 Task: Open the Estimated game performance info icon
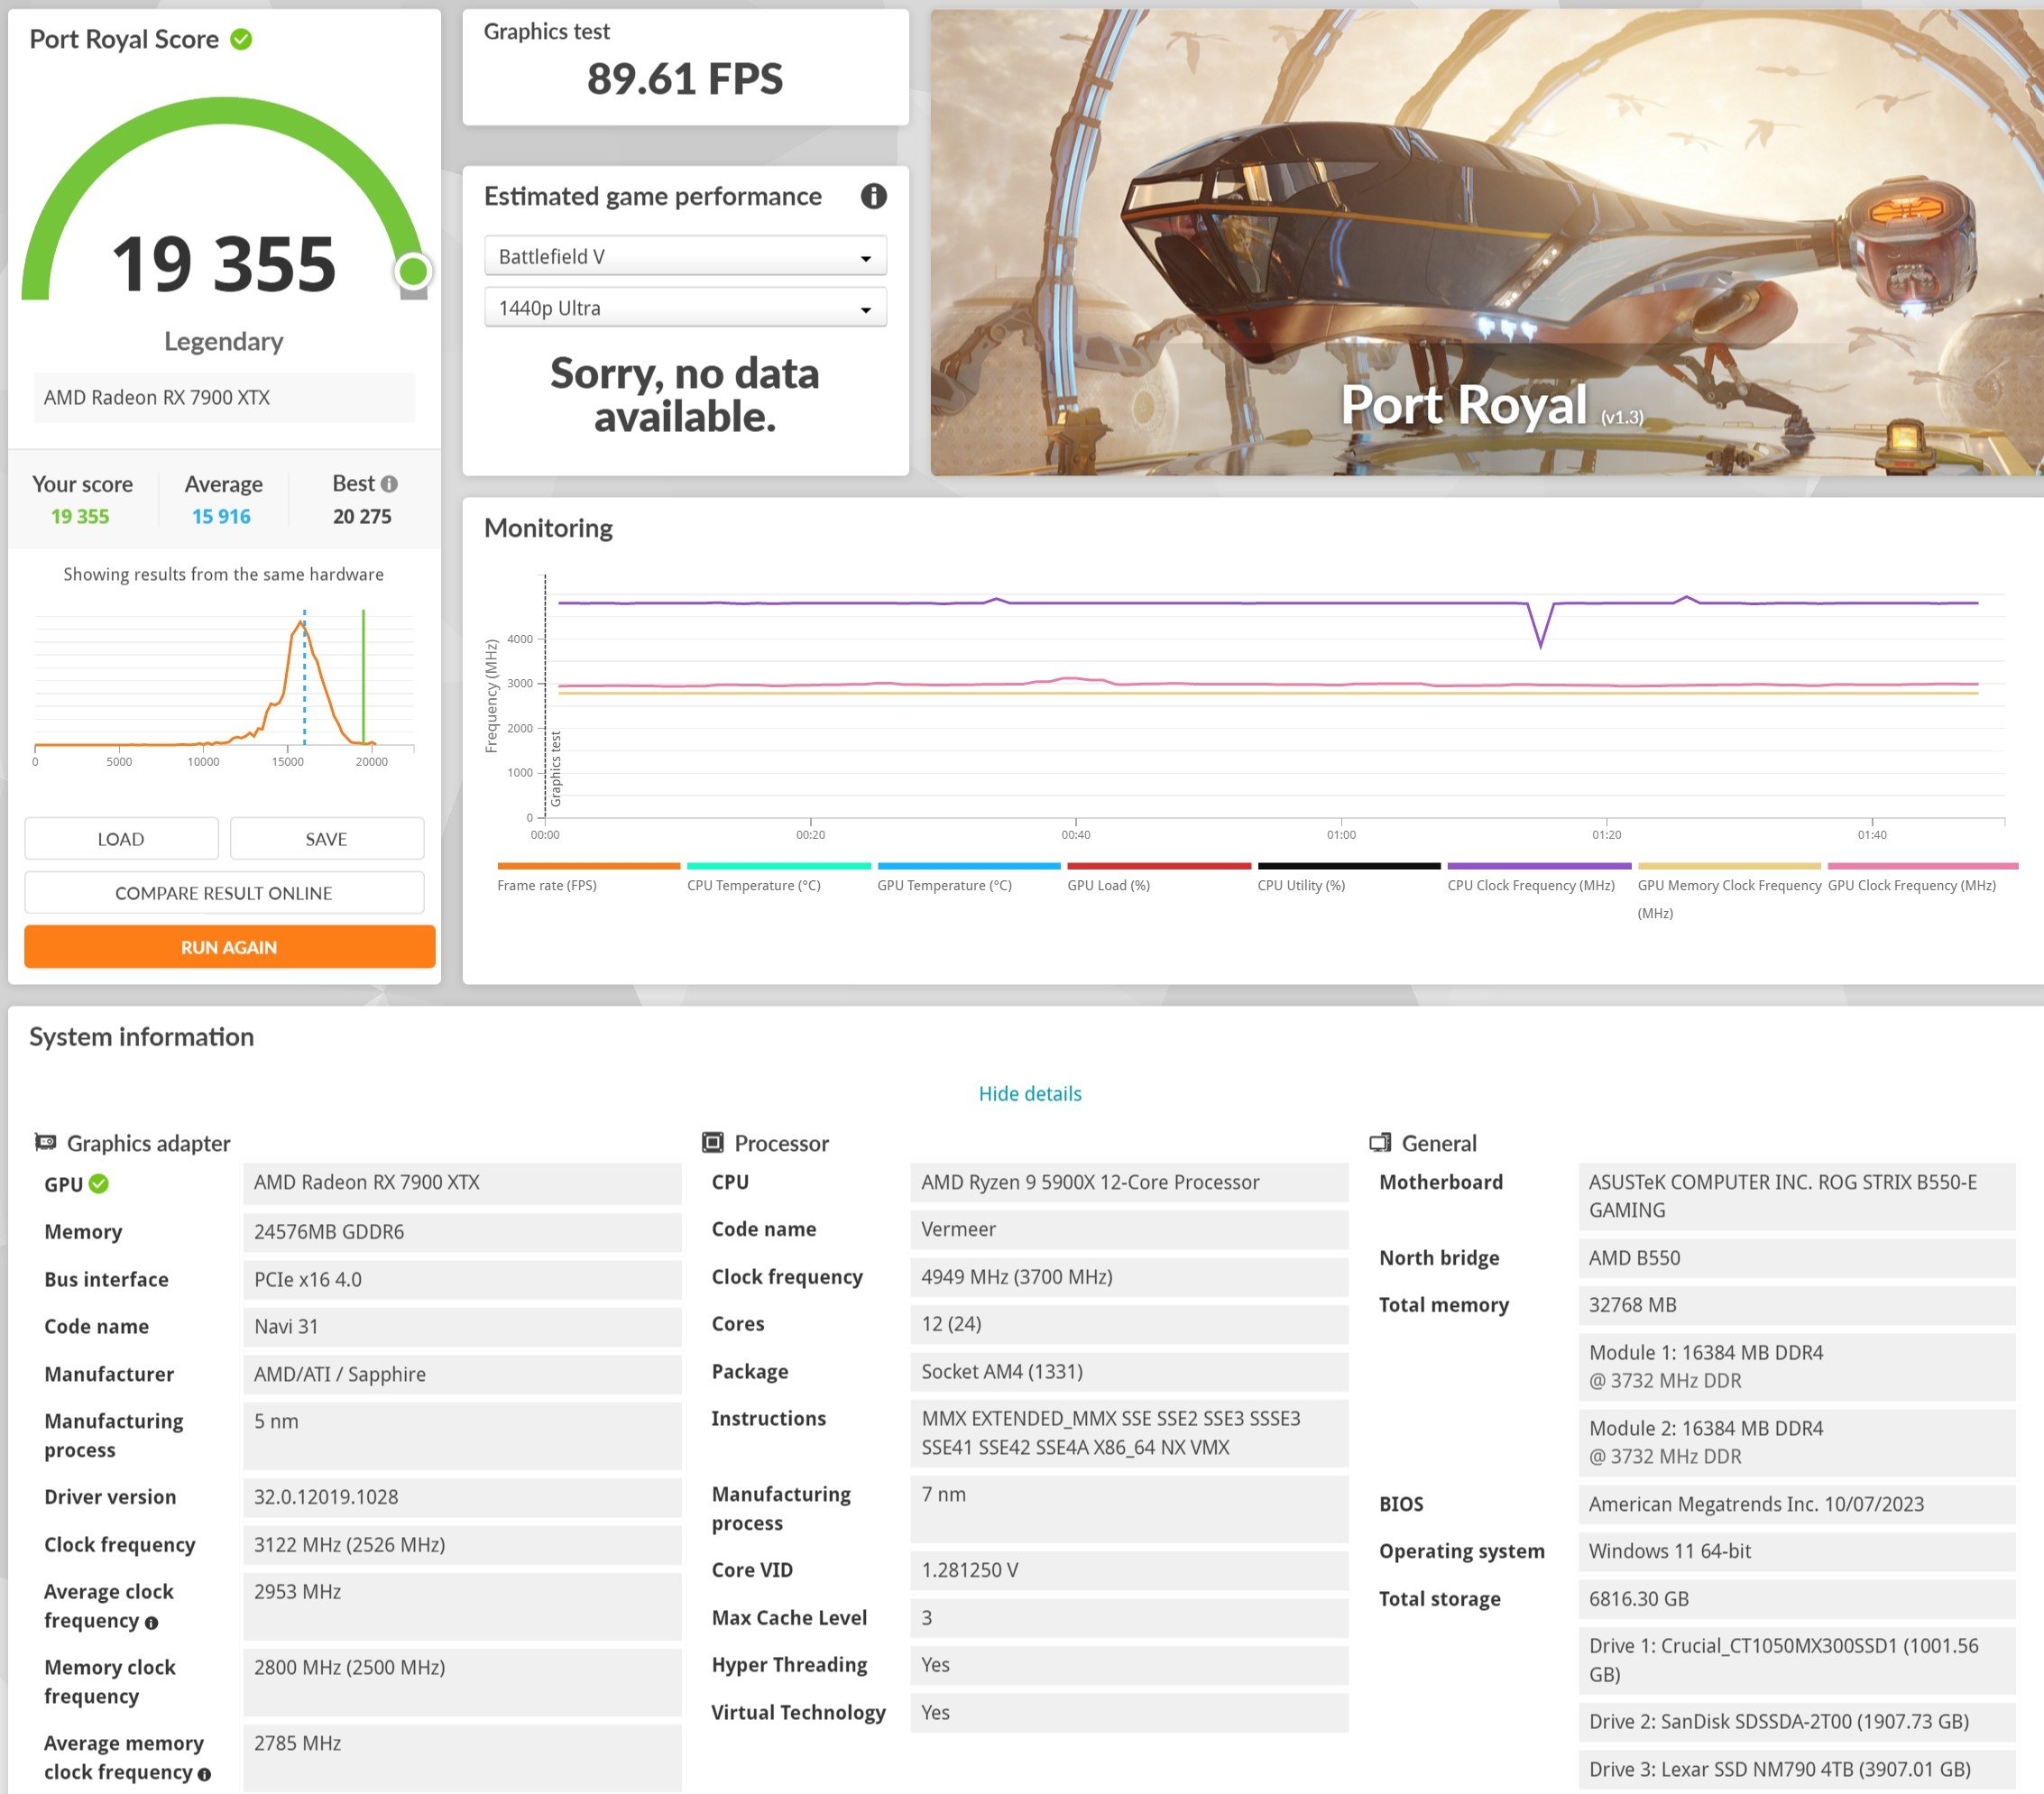(x=873, y=196)
